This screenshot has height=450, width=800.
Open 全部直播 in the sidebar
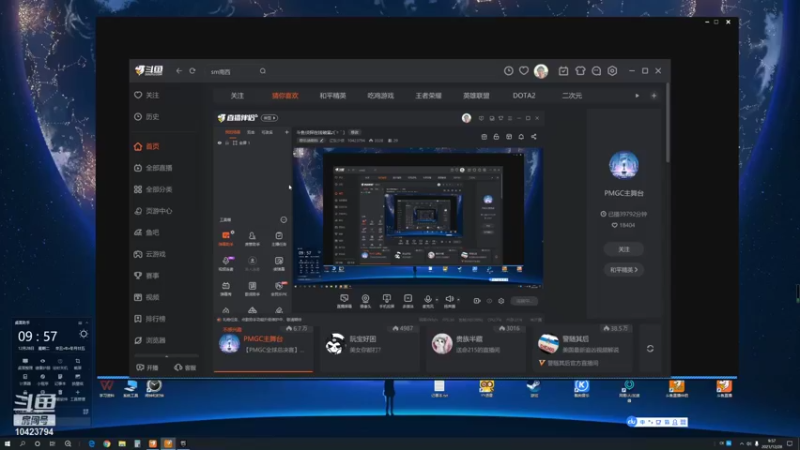tap(153, 168)
